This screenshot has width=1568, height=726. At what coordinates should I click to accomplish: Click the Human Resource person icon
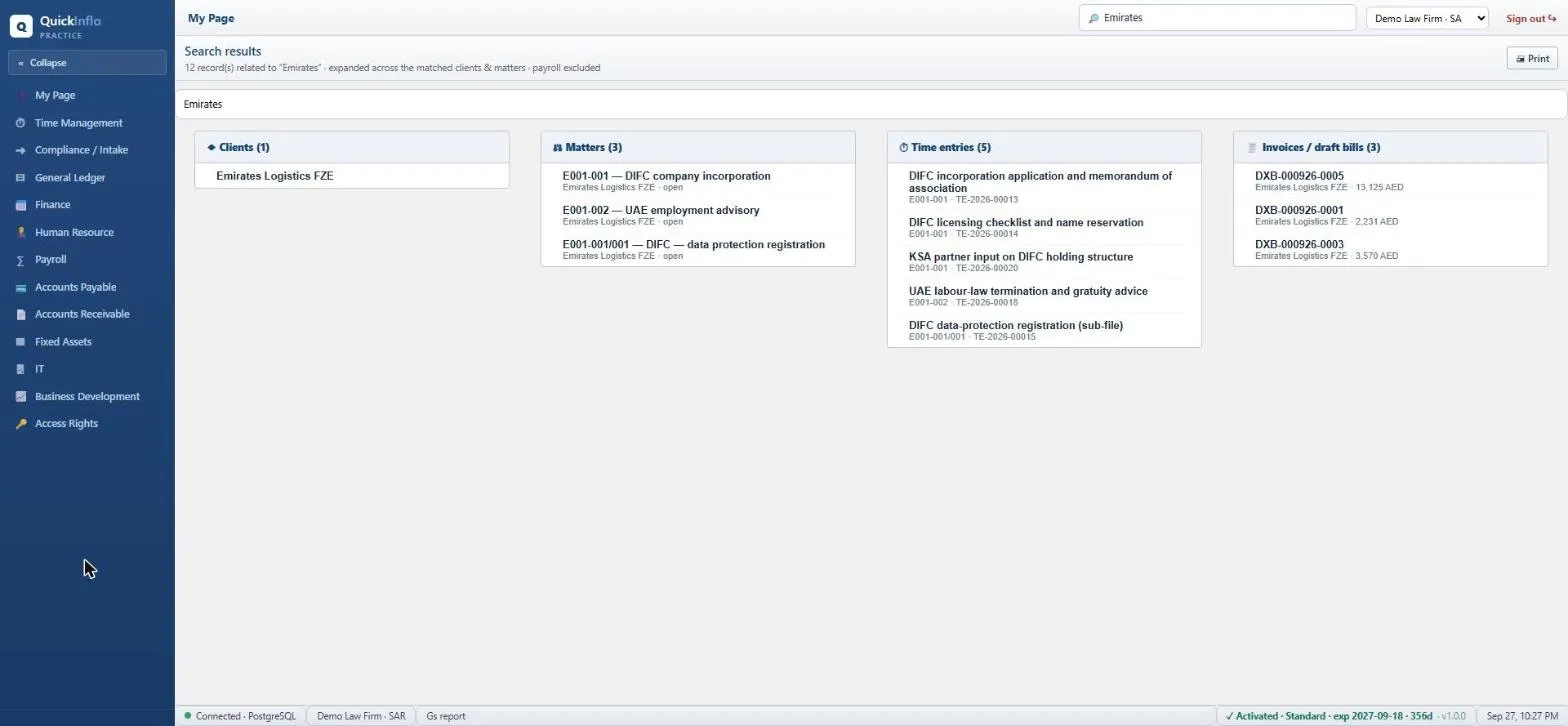click(20, 232)
